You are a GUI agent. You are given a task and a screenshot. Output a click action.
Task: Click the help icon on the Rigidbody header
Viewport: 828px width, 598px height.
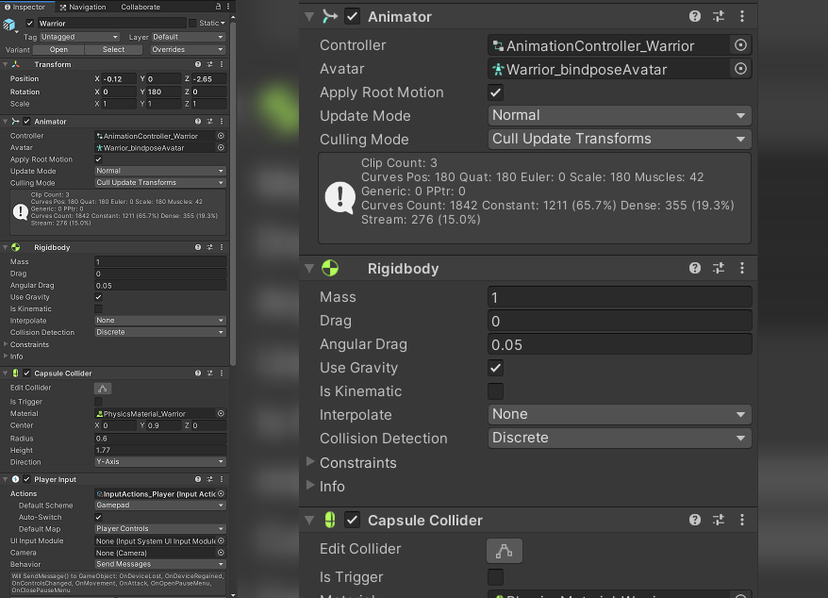(695, 268)
